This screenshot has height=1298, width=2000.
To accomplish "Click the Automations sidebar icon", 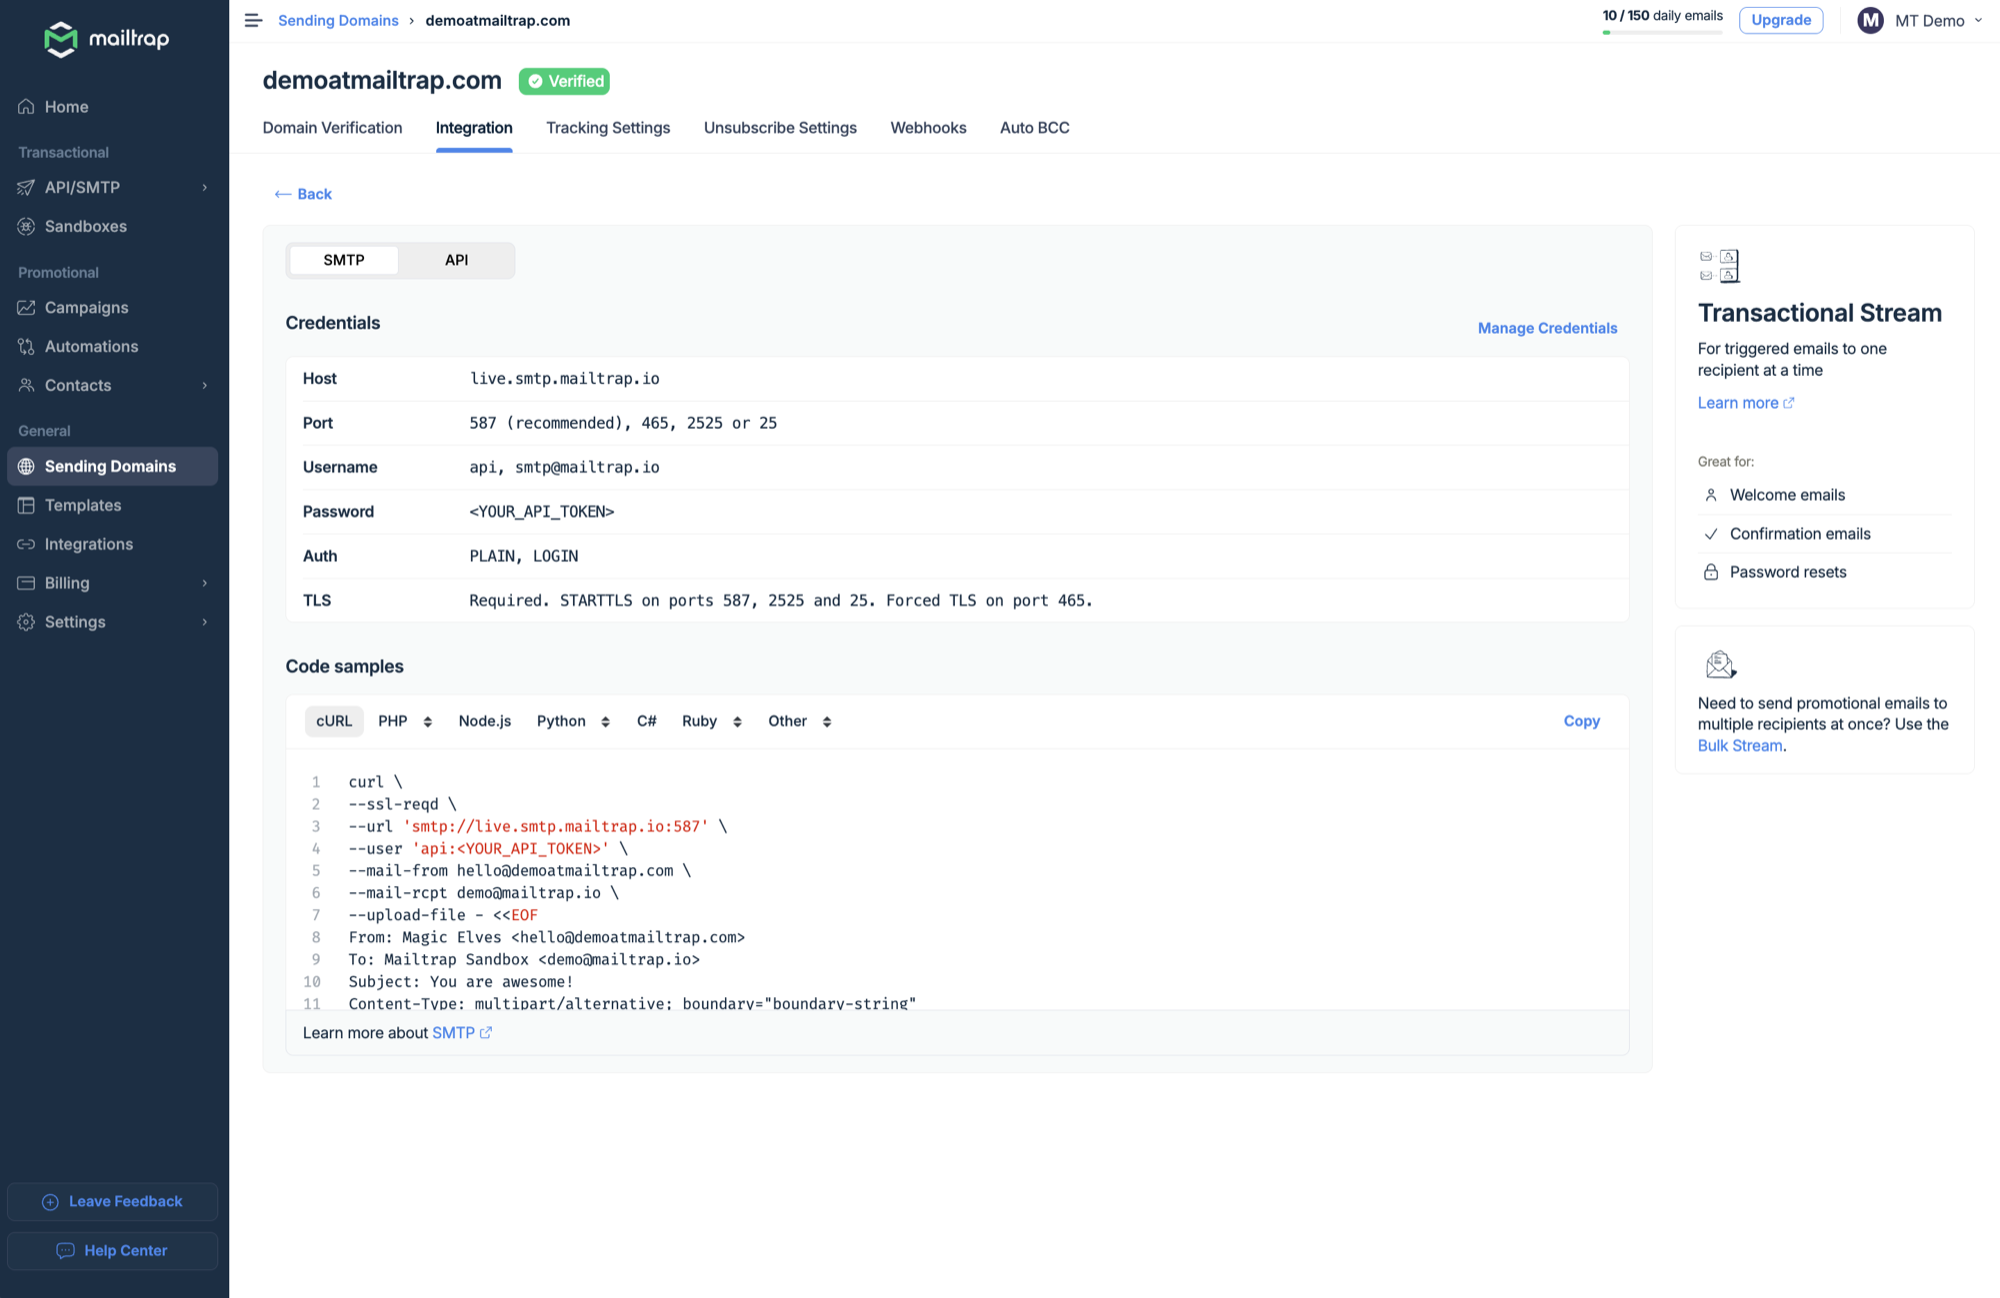I will (27, 346).
